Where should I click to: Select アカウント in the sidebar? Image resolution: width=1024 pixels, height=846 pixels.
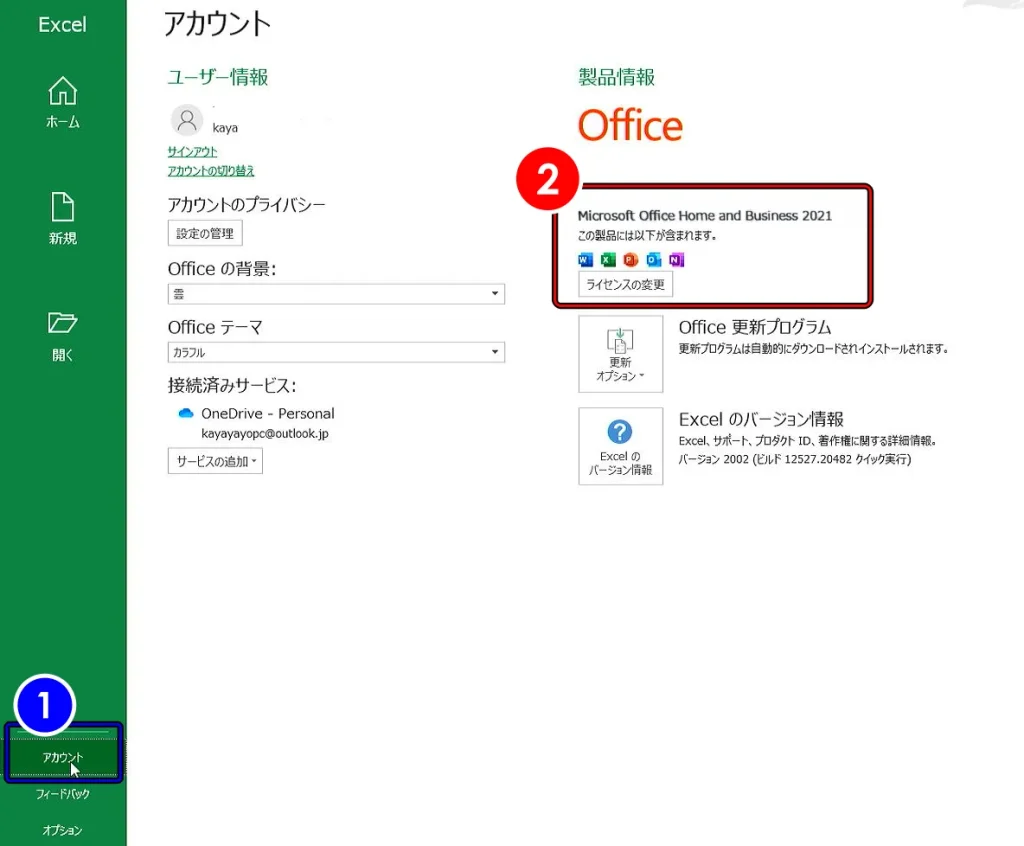pos(63,757)
